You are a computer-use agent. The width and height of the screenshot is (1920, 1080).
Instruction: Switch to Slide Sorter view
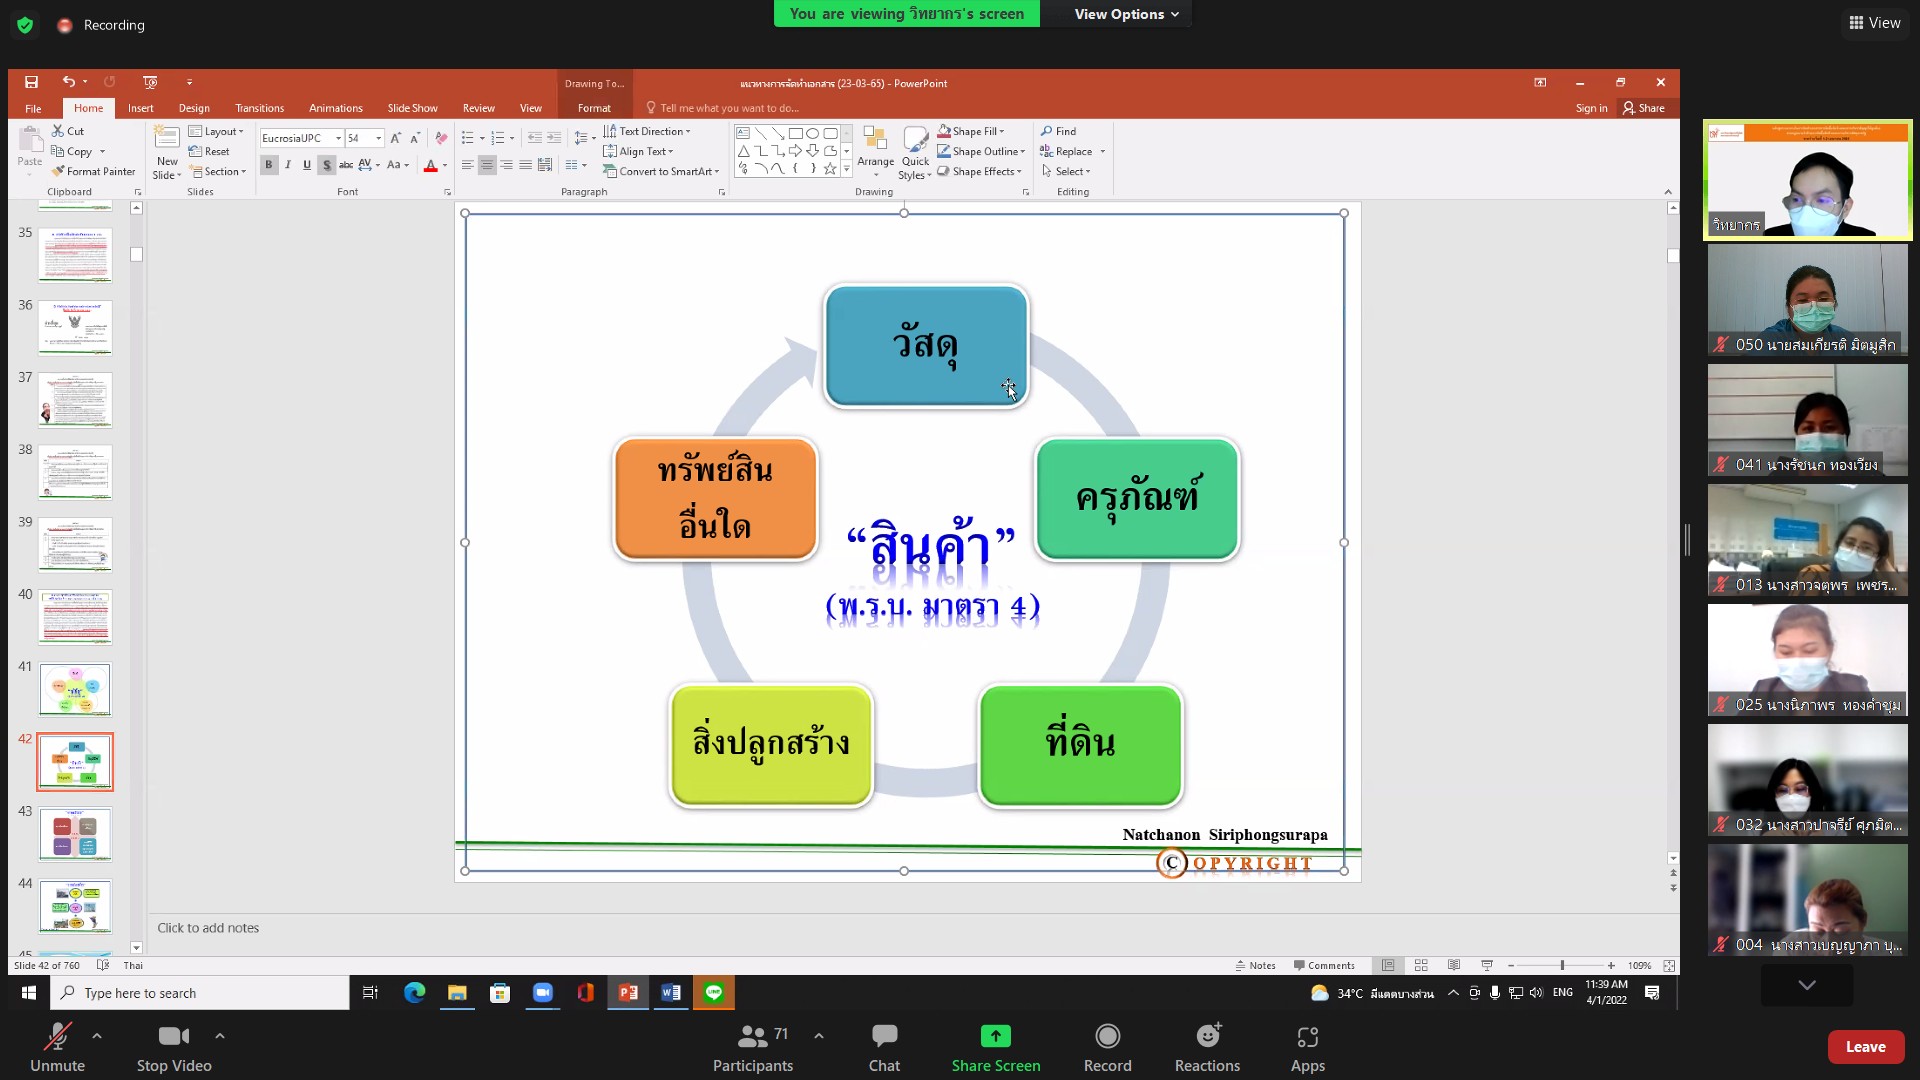[1421, 965]
